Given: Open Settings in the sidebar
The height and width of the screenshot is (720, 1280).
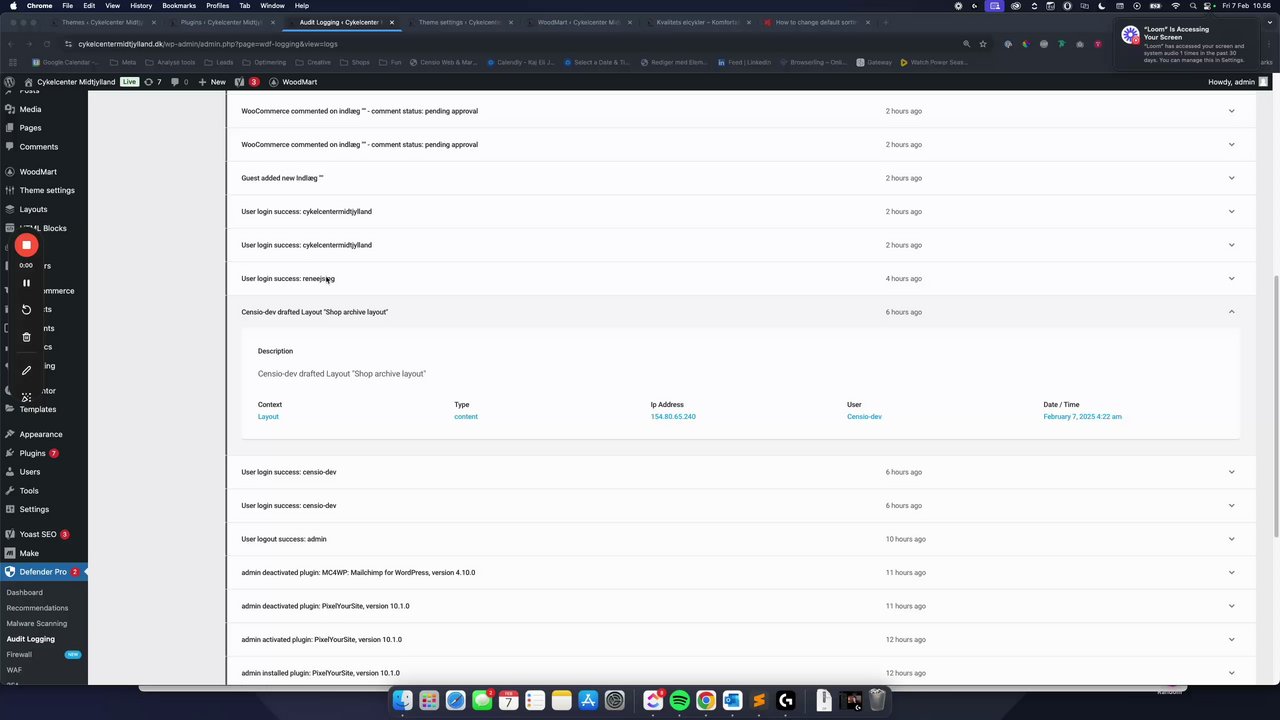Looking at the screenshot, I should click(34, 509).
